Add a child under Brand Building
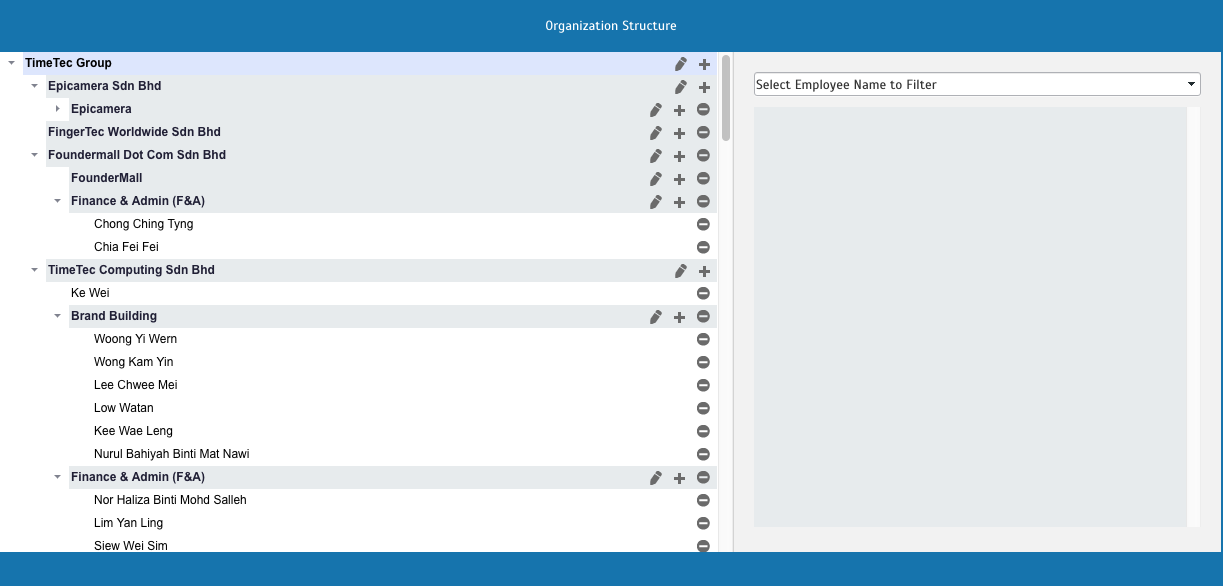Screen dimensions: 1224x588 pyautogui.click(x=679, y=317)
